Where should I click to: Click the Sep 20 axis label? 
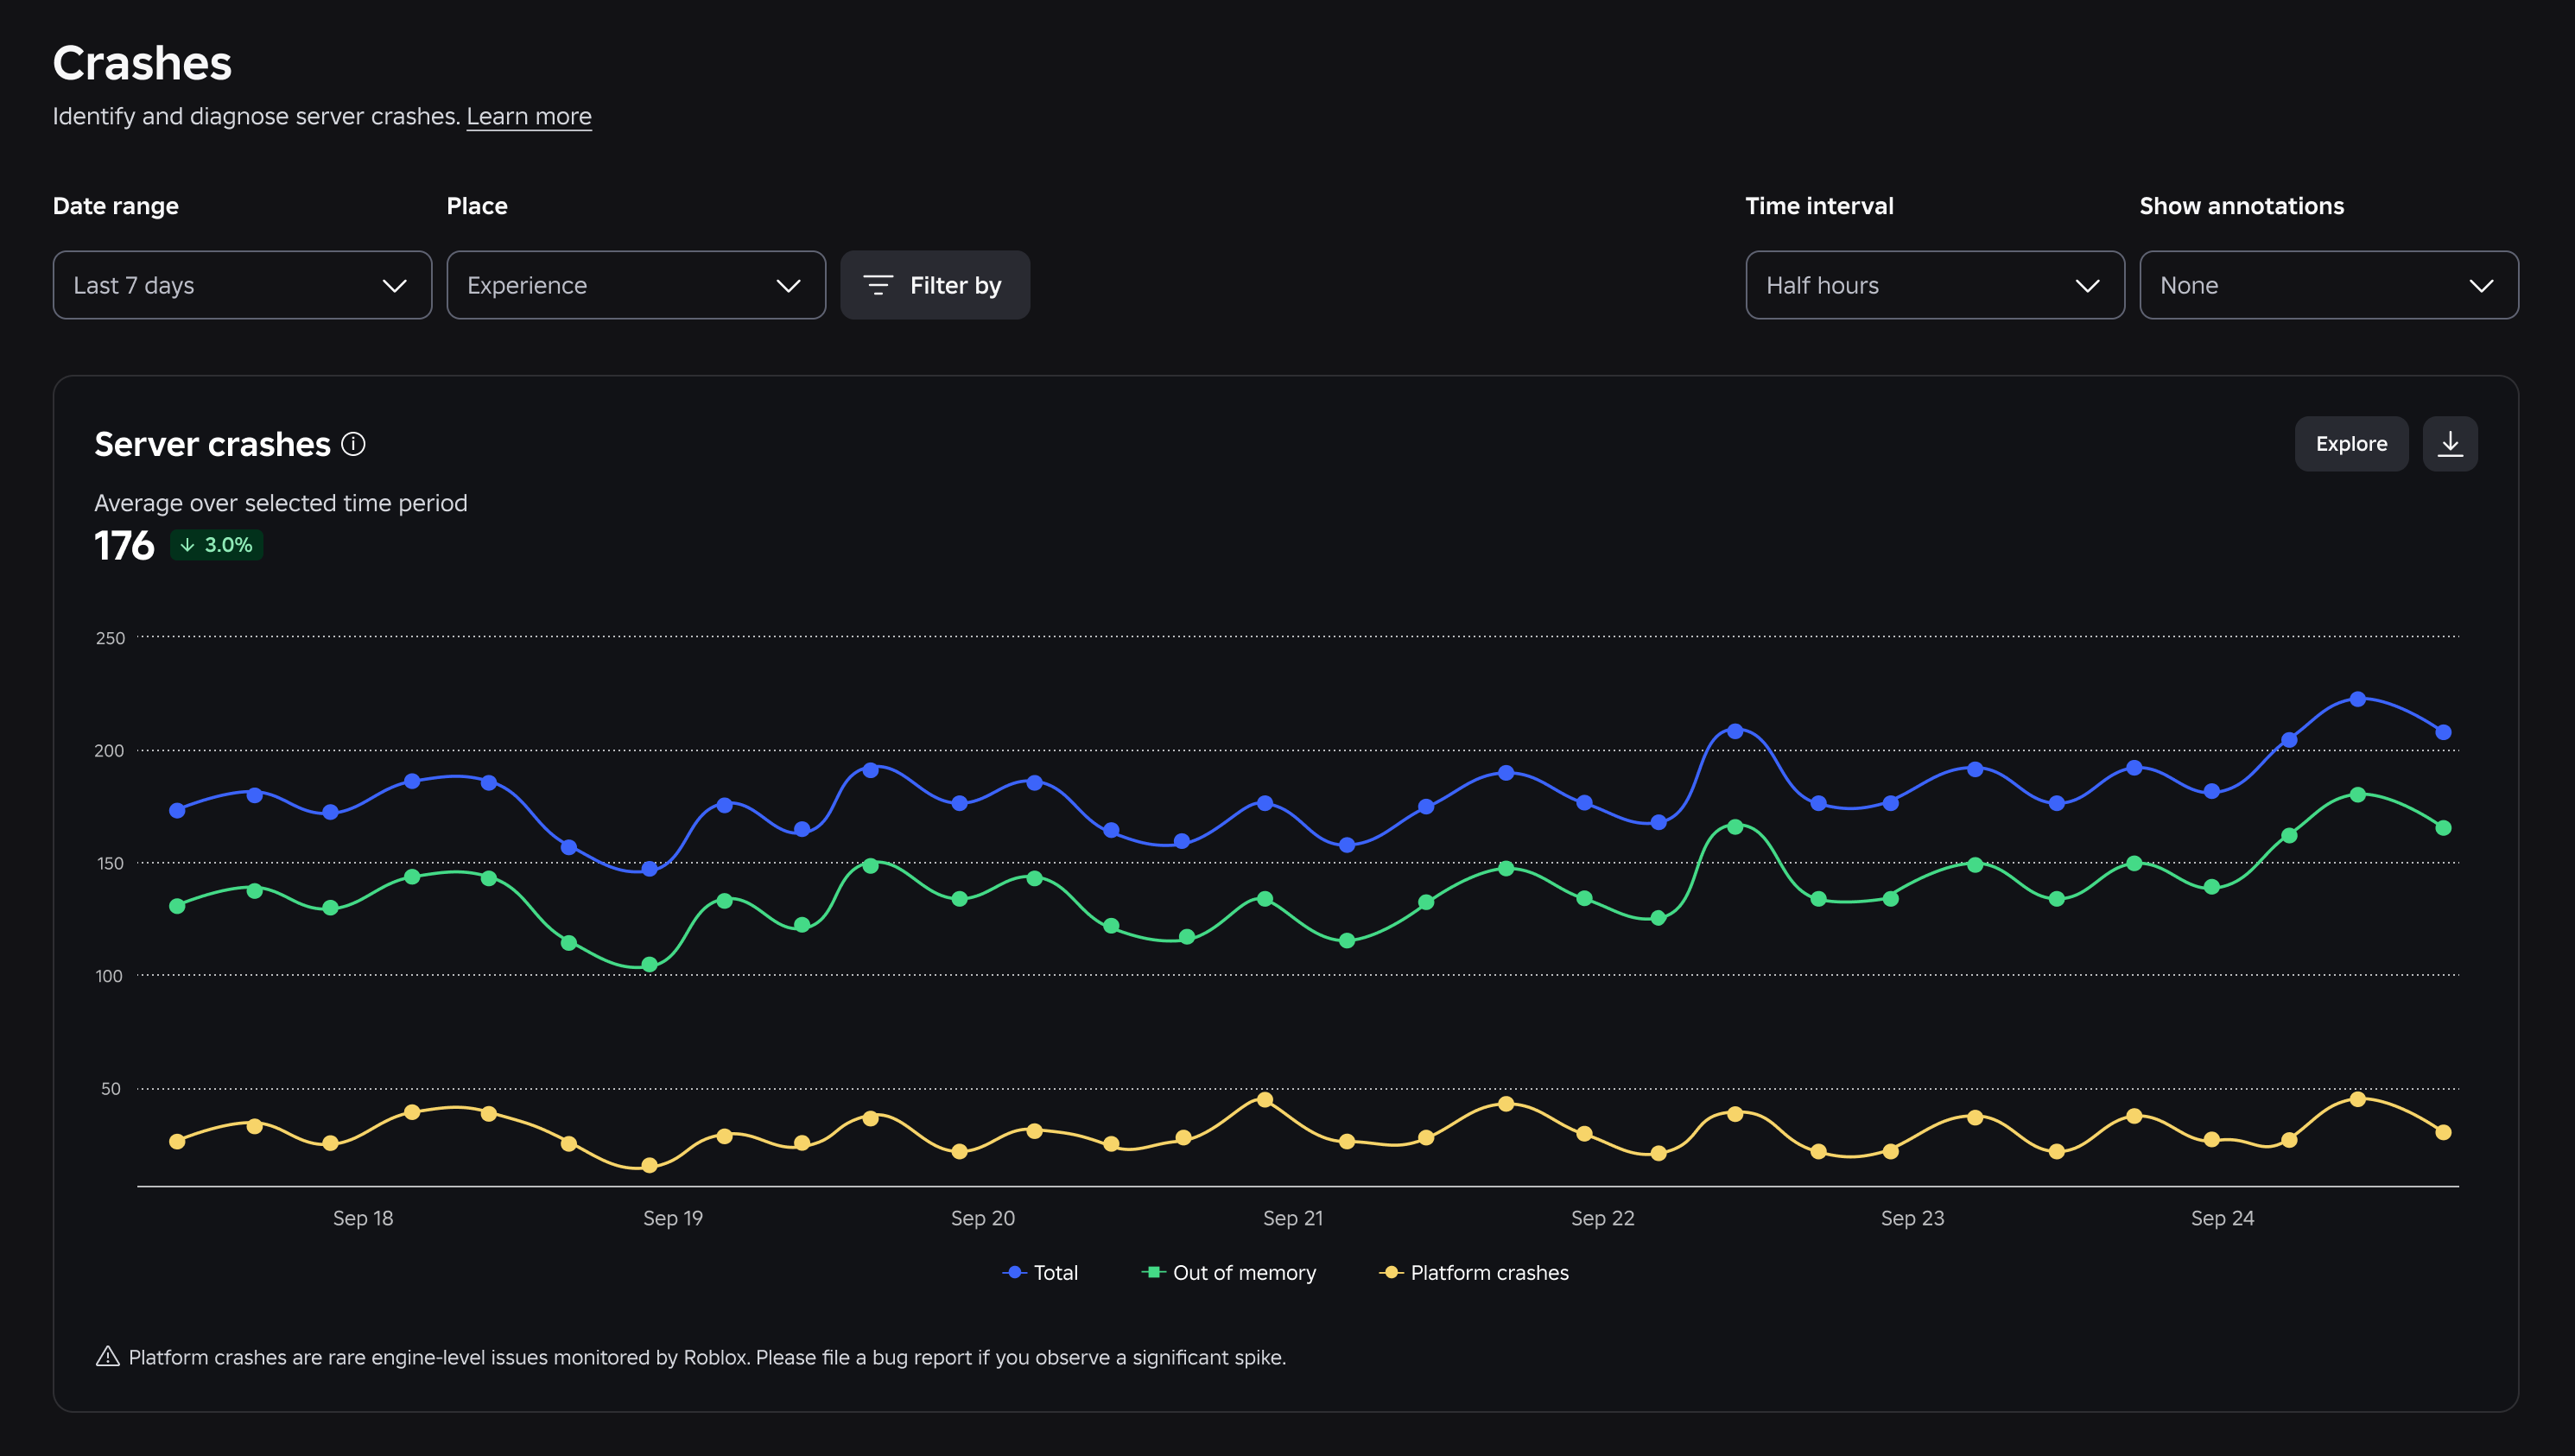click(983, 1218)
